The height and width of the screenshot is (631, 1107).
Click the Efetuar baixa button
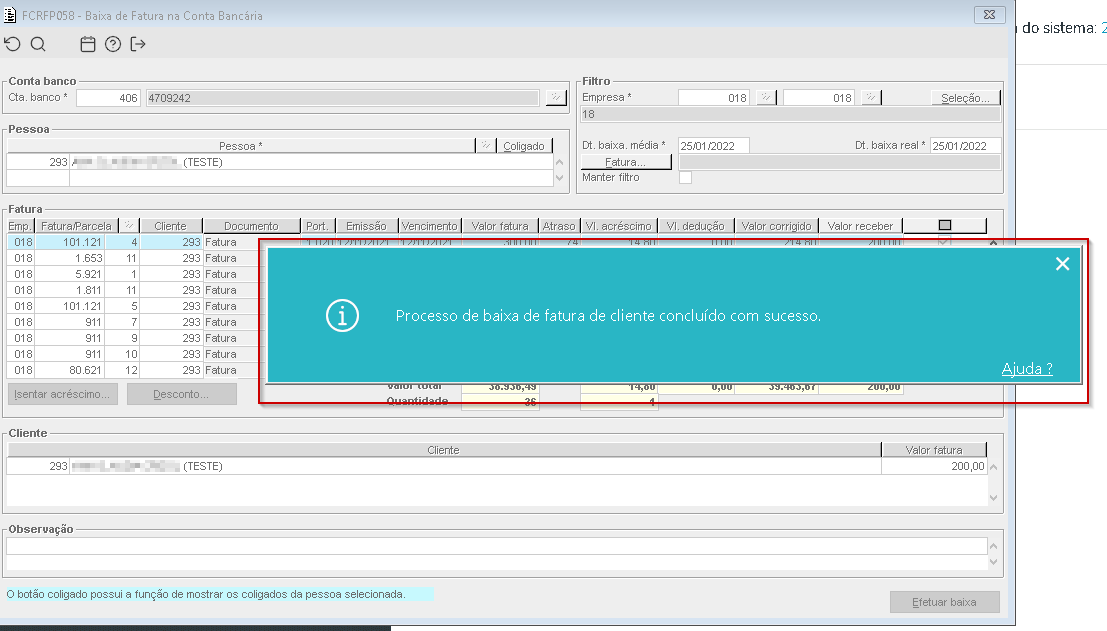pyautogui.click(x=945, y=602)
